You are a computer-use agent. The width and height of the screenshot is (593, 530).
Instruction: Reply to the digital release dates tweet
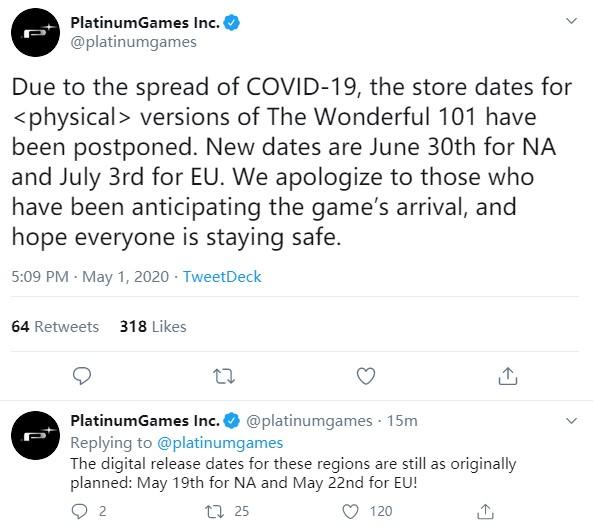[x=79, y=511]
